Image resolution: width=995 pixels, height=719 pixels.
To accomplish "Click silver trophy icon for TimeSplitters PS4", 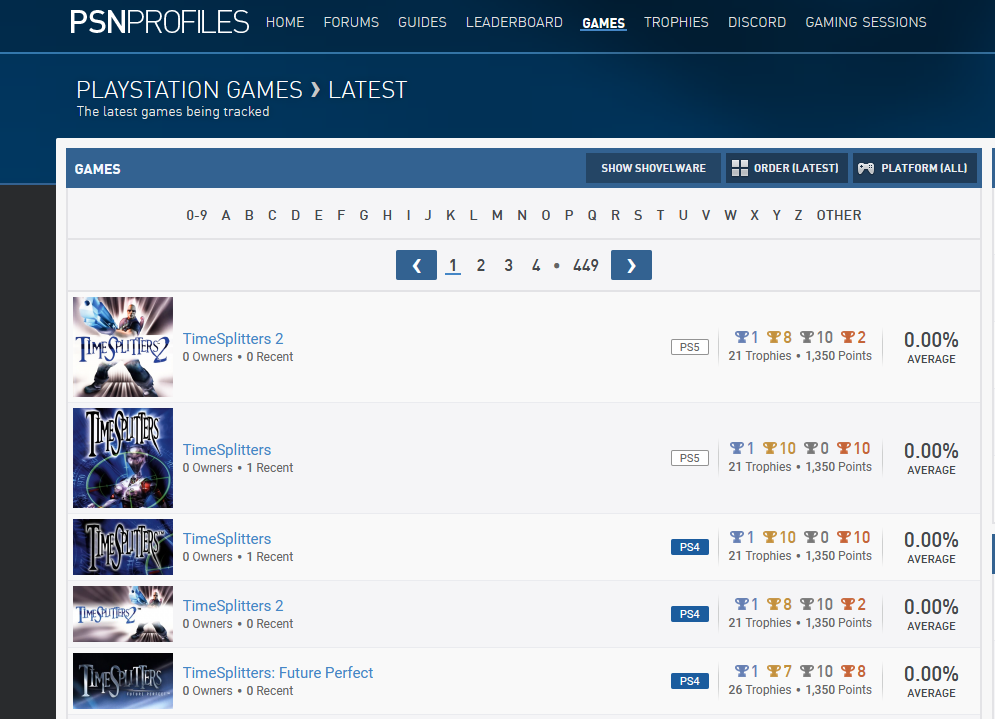I will pos(811,537).
